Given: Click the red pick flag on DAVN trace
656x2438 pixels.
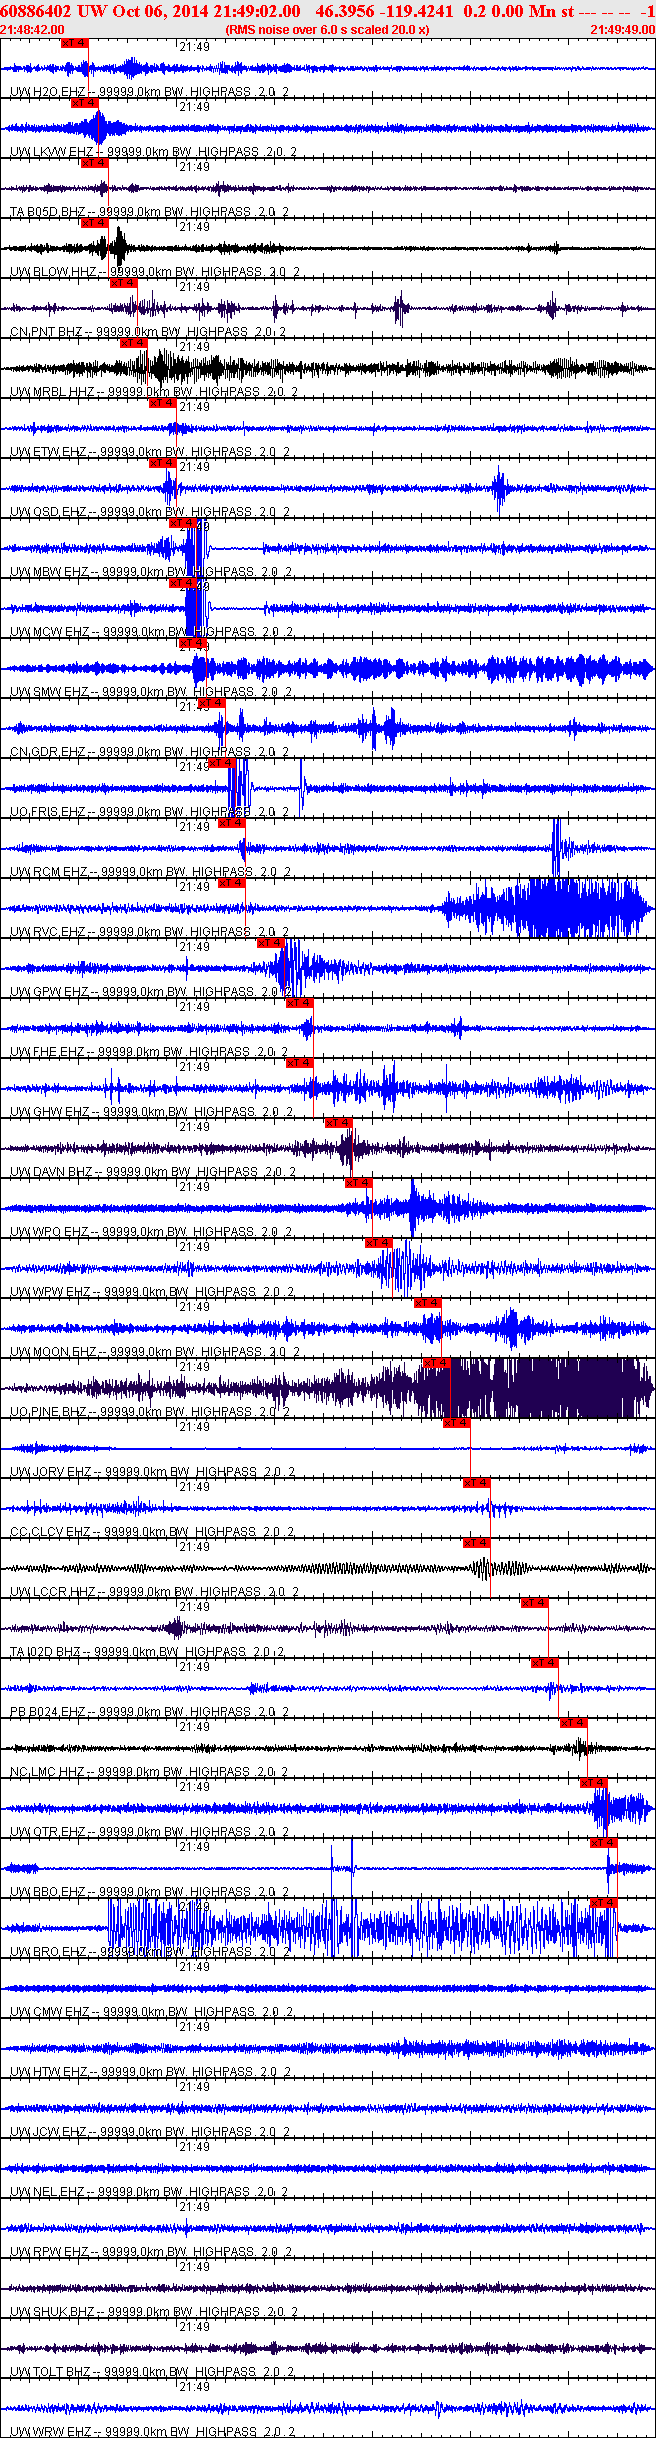Looking at the screenshot, I should point(339,1123).
